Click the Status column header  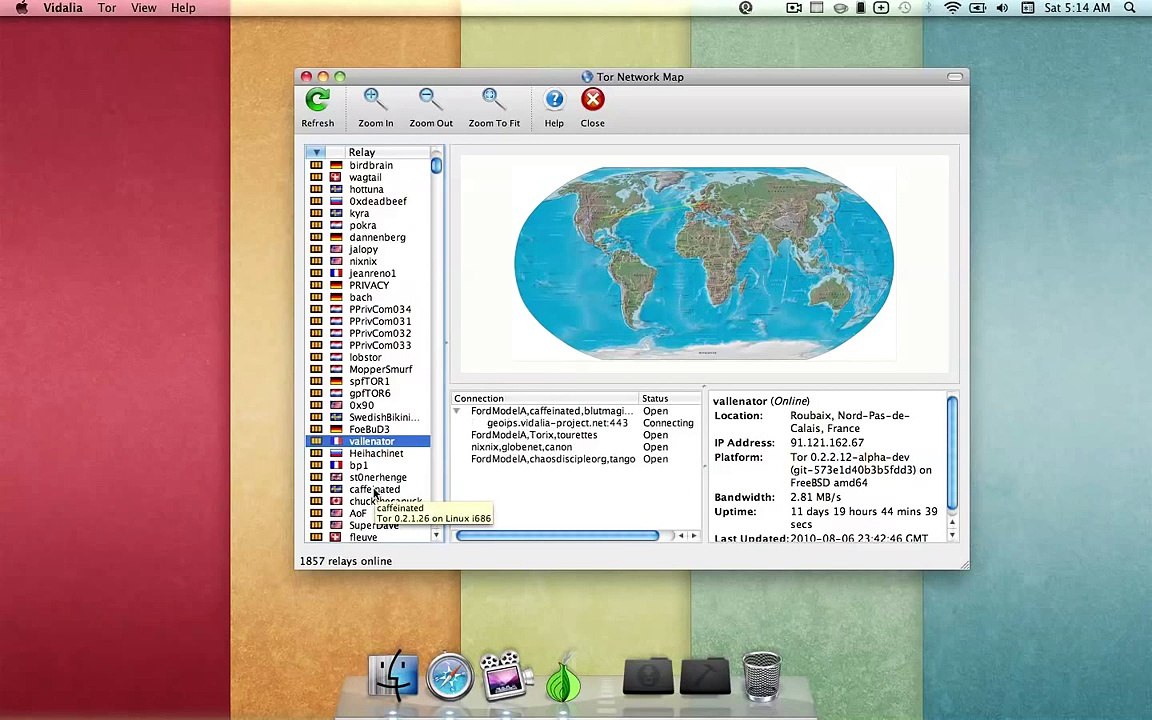pos(669,398)
